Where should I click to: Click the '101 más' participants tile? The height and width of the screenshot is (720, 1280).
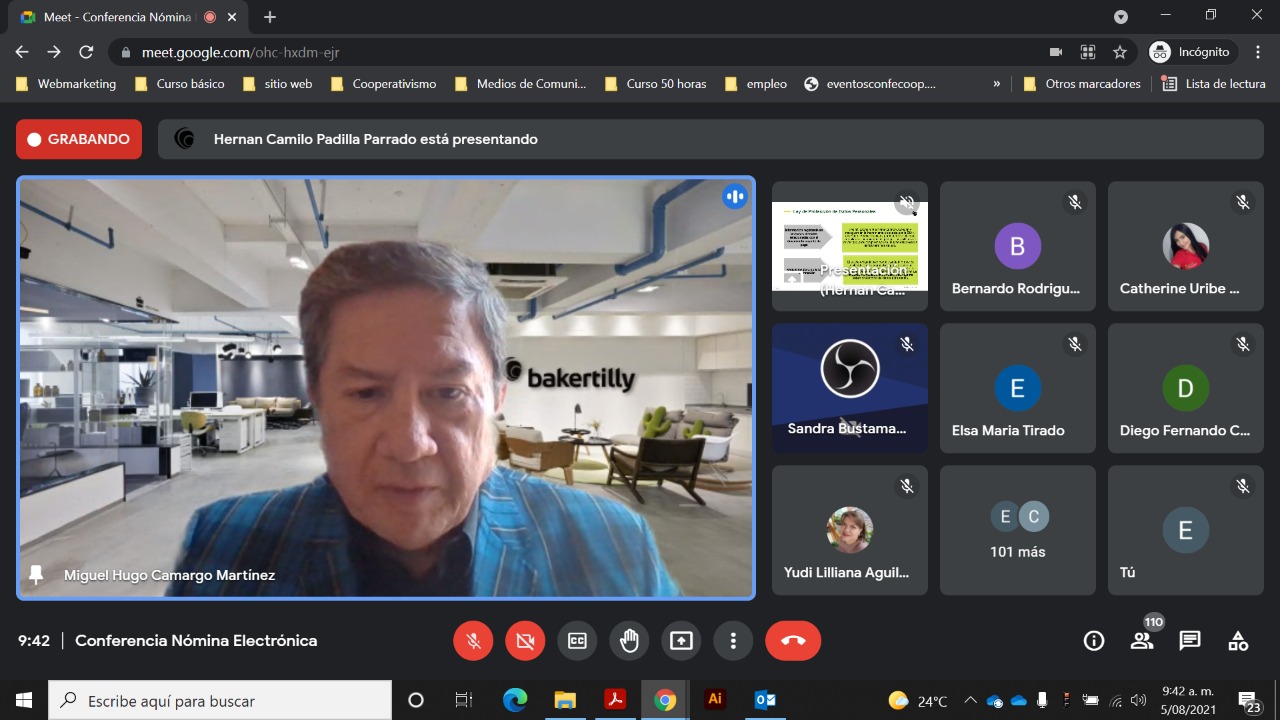1017,530
